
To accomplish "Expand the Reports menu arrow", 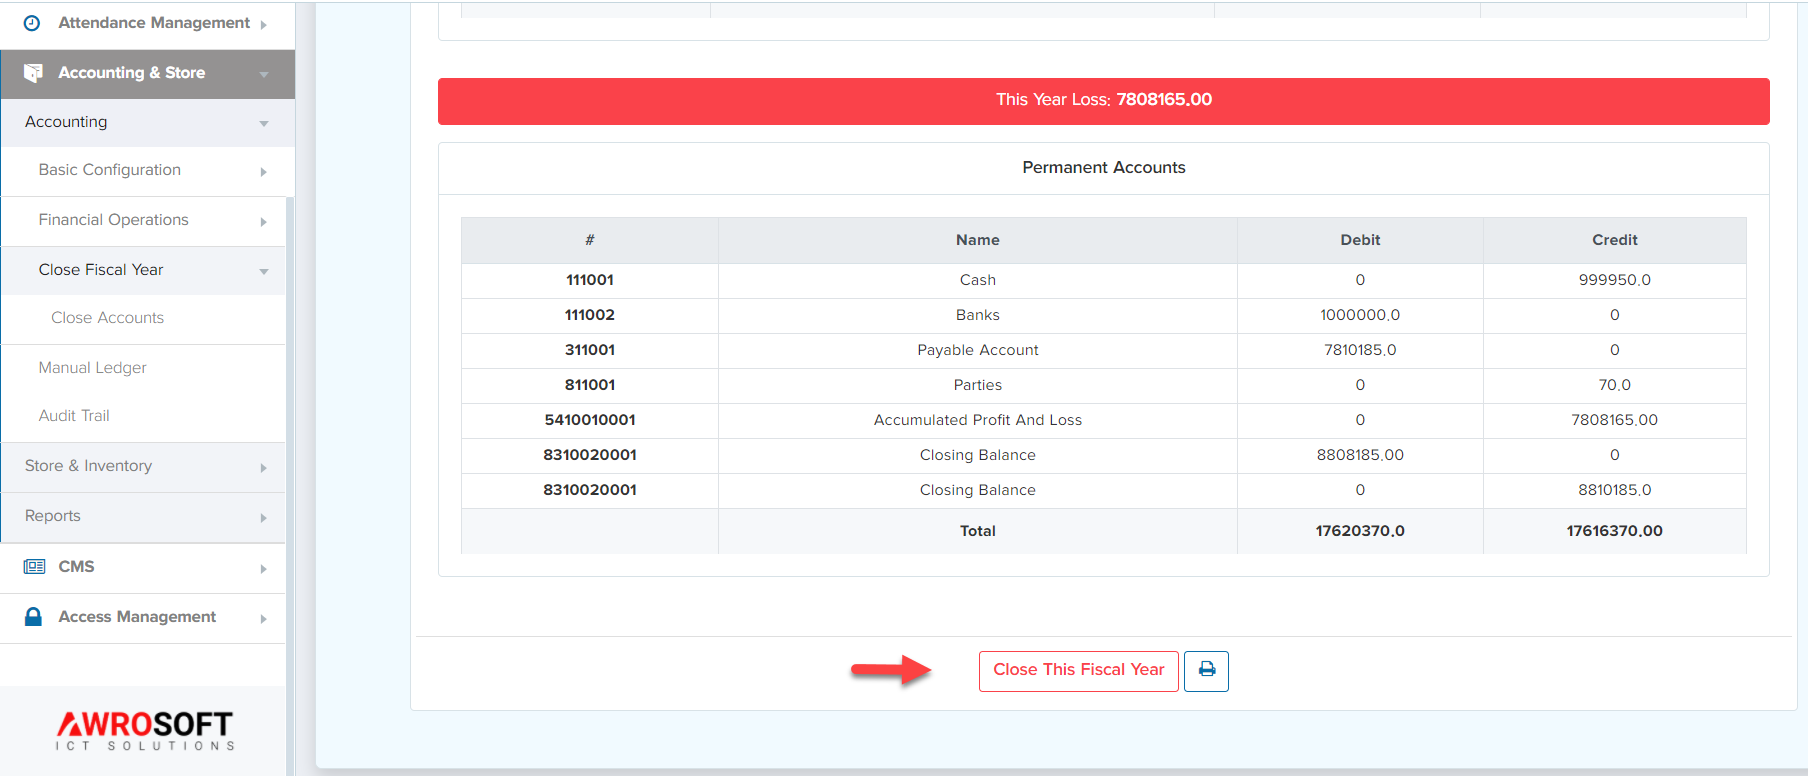I will click(263, 518).
